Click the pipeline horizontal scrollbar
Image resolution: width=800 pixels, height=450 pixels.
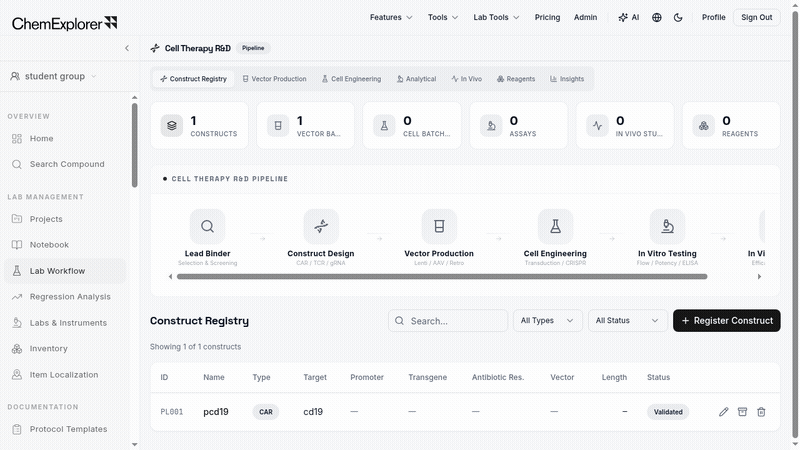coord(442,277)
